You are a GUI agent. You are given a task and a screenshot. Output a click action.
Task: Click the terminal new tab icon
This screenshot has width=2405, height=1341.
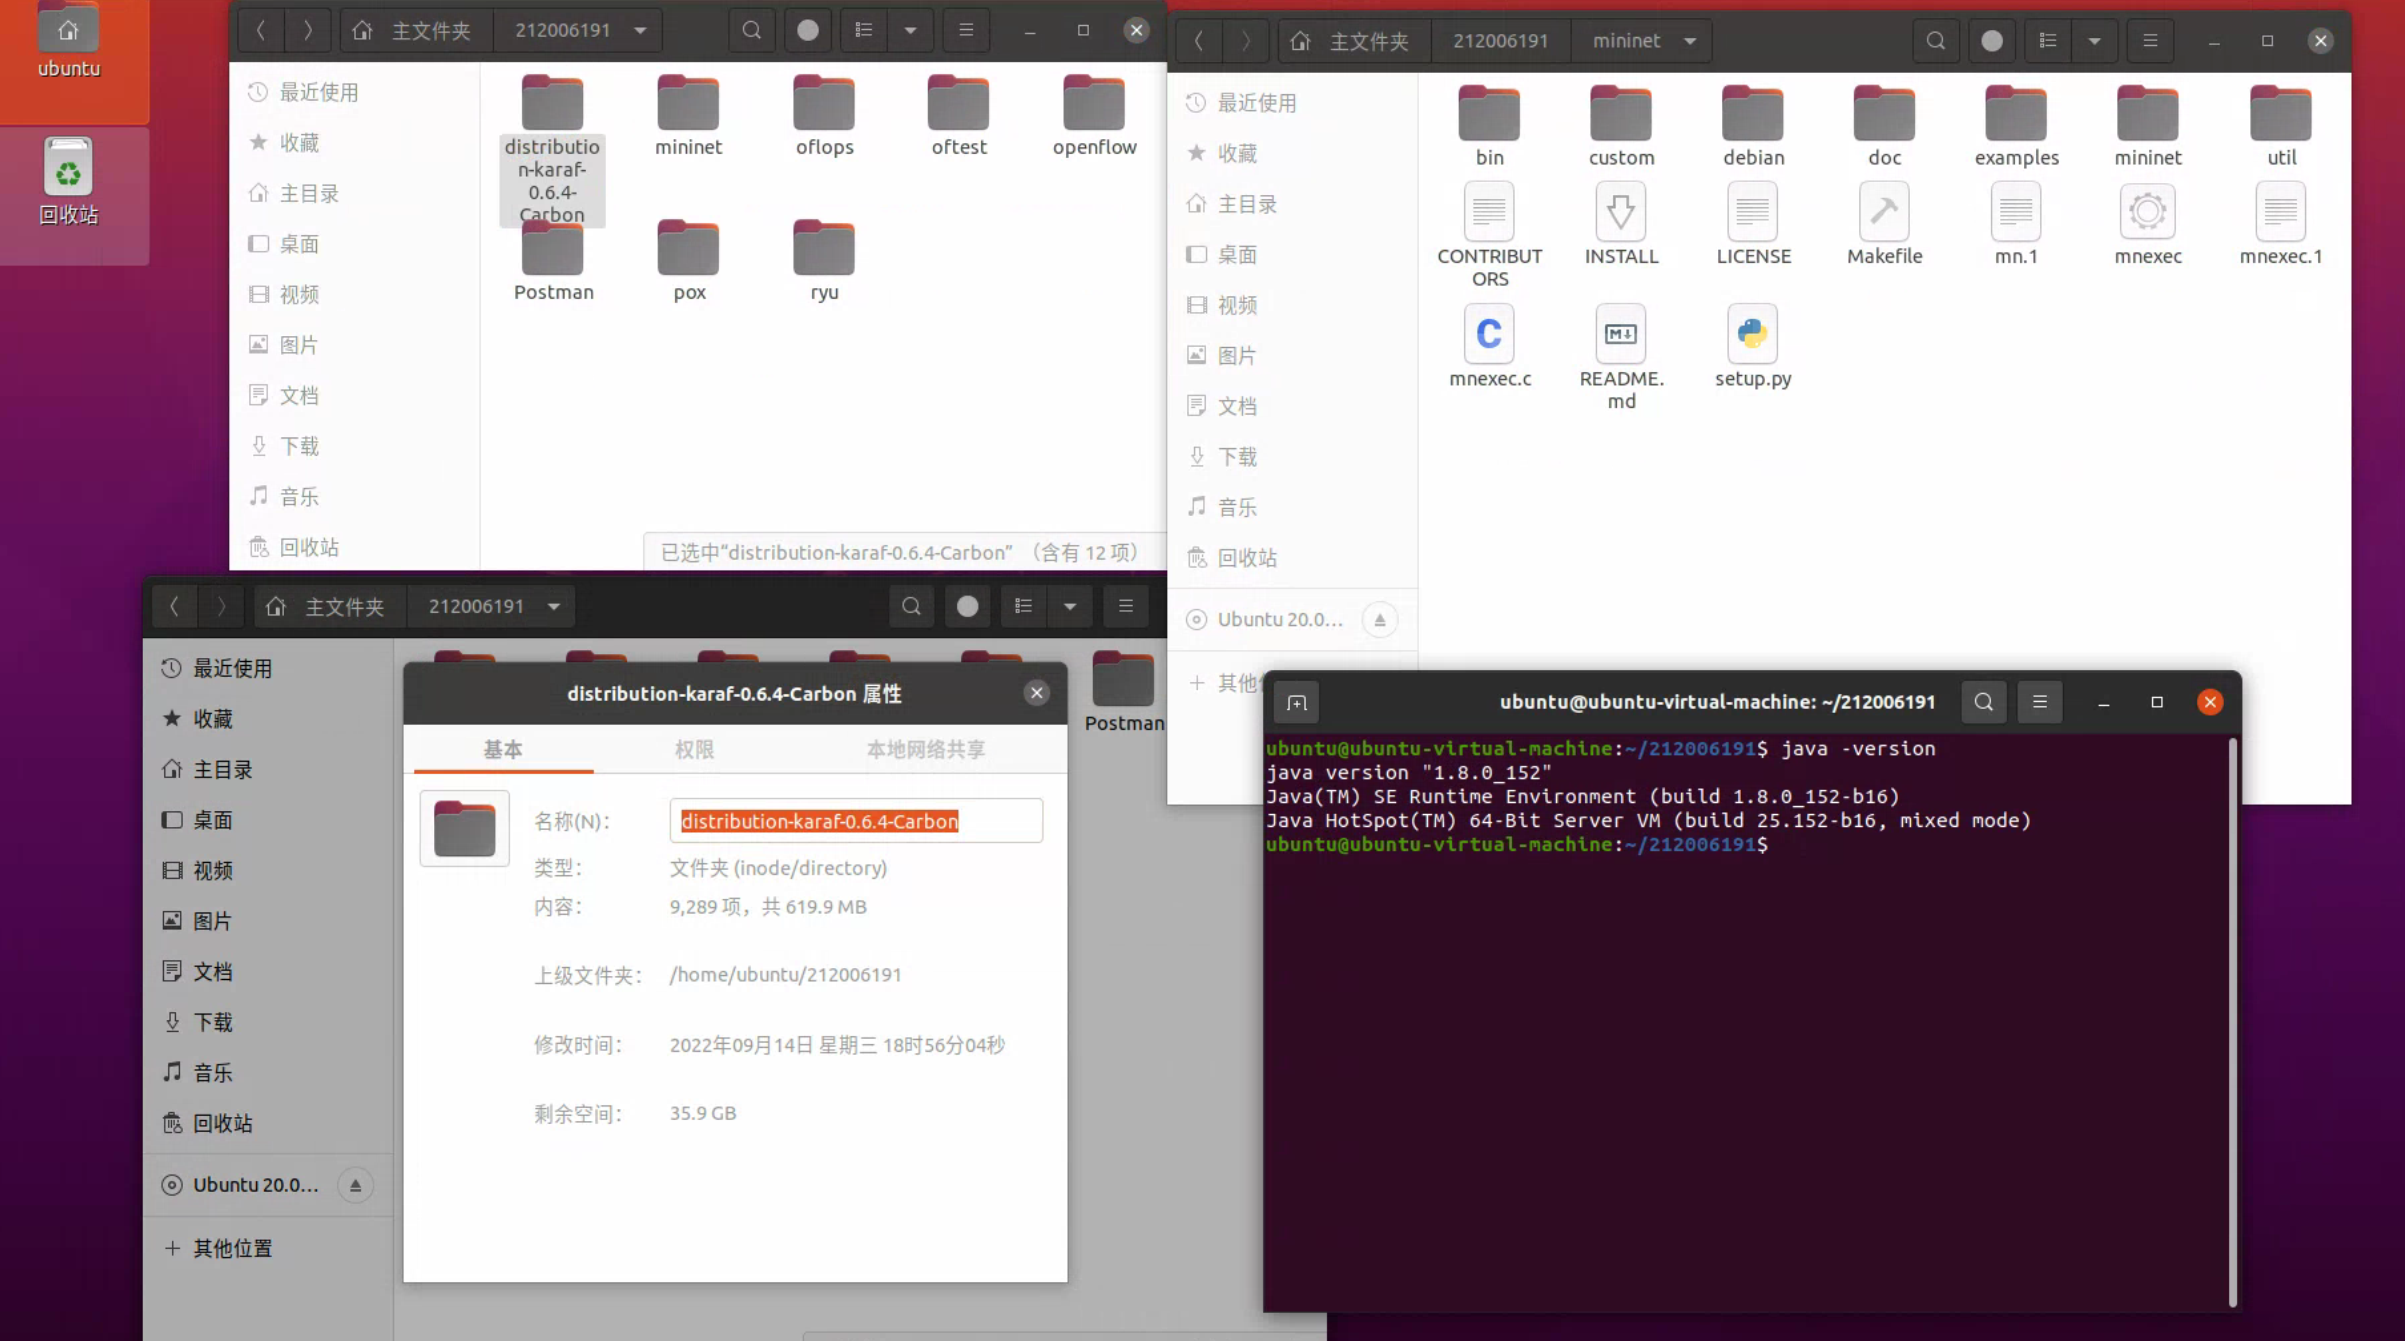click(x=1297, y=703)
